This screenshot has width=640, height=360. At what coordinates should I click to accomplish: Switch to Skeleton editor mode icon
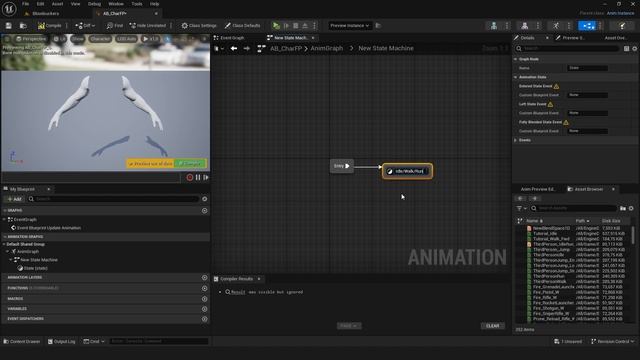(494, 26)
